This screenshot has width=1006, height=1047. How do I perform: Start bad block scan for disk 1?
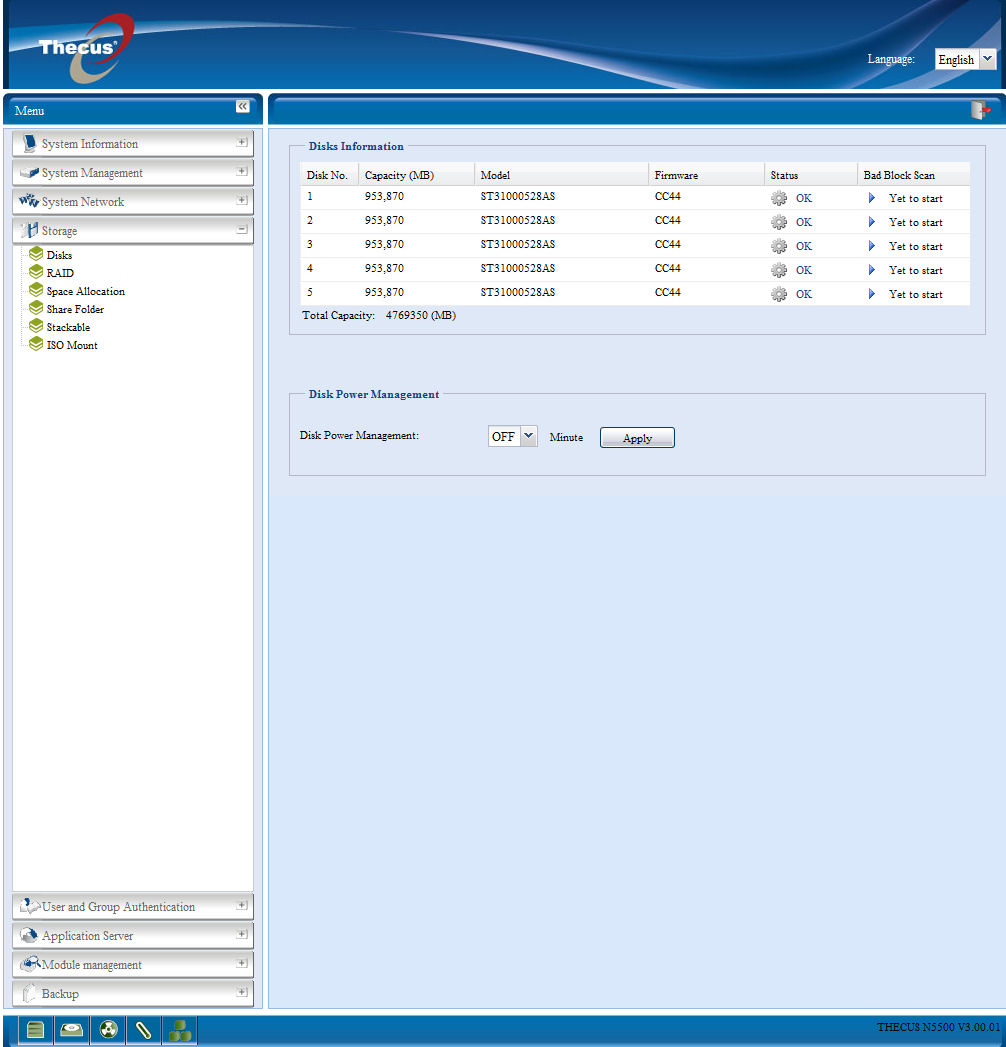[871, 198]
